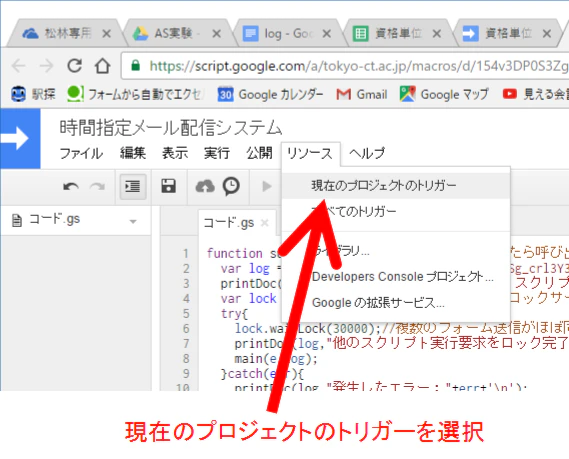Viewport: 569px width, 459px height.
Task: Open the ファイル menu
Action: pos(81,153)
